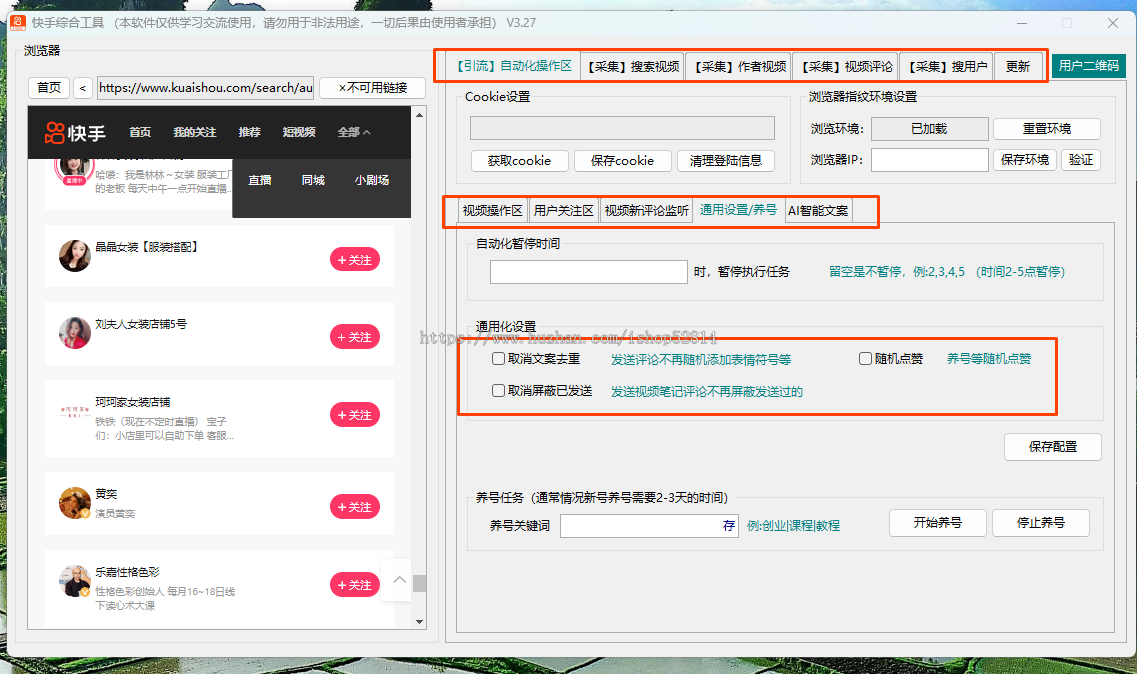Click 存 inside keyword field
1137x674 pixels.
click(x=729, y=525)
